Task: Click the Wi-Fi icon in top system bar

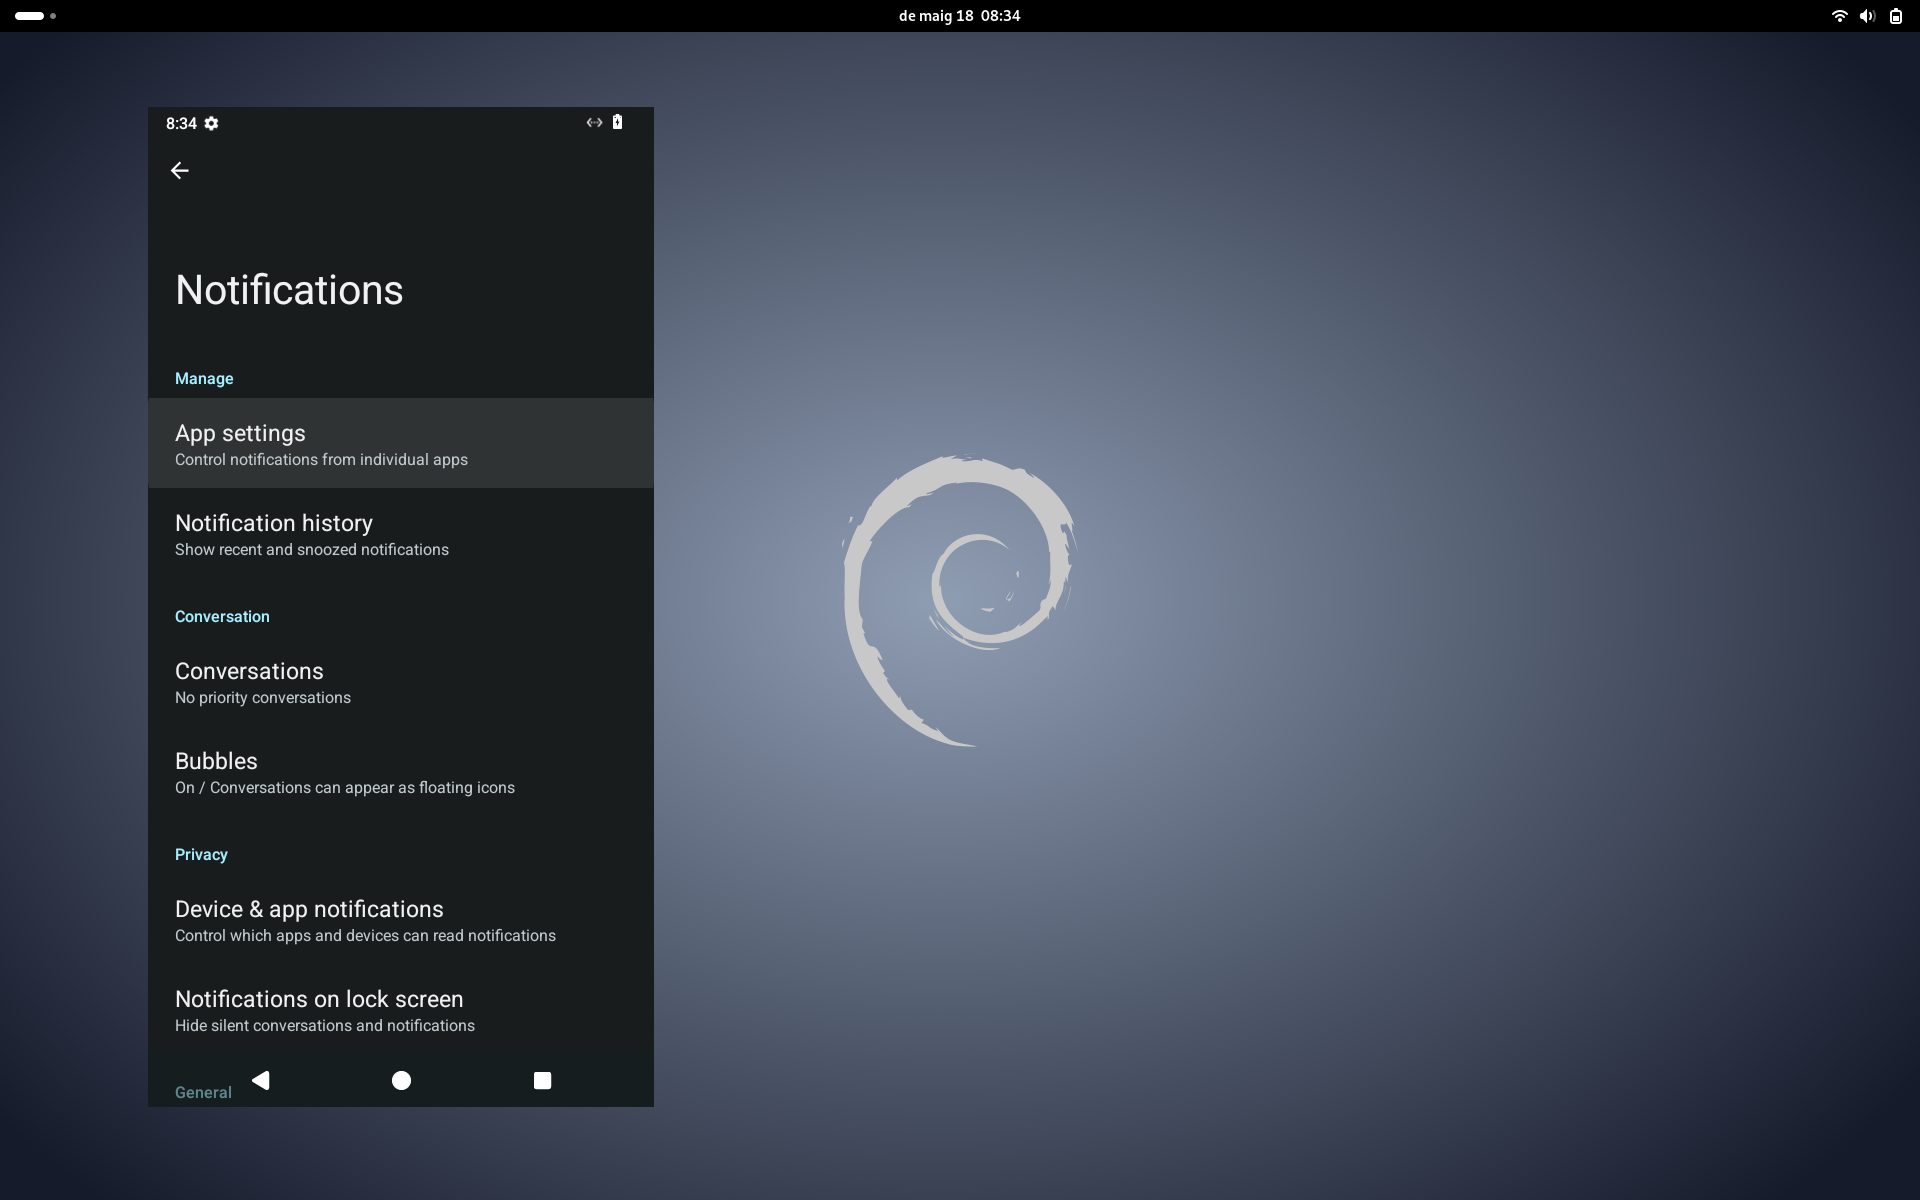Action: point(1839,16)
